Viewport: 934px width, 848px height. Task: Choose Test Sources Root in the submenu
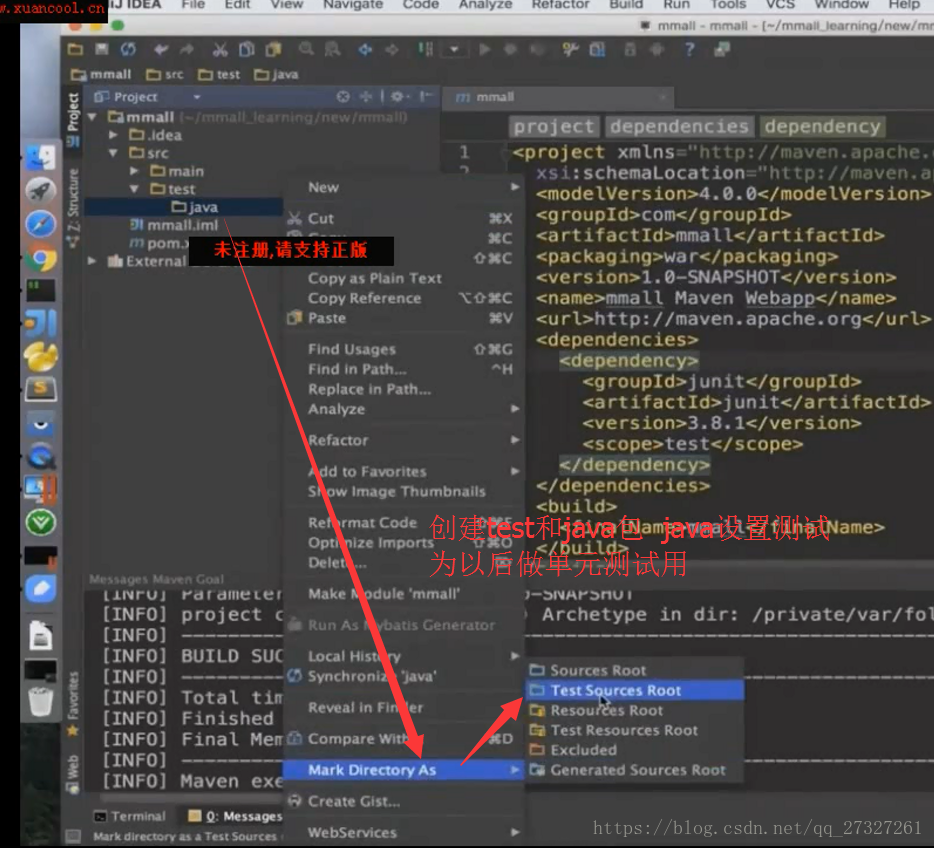coord(635,690)
